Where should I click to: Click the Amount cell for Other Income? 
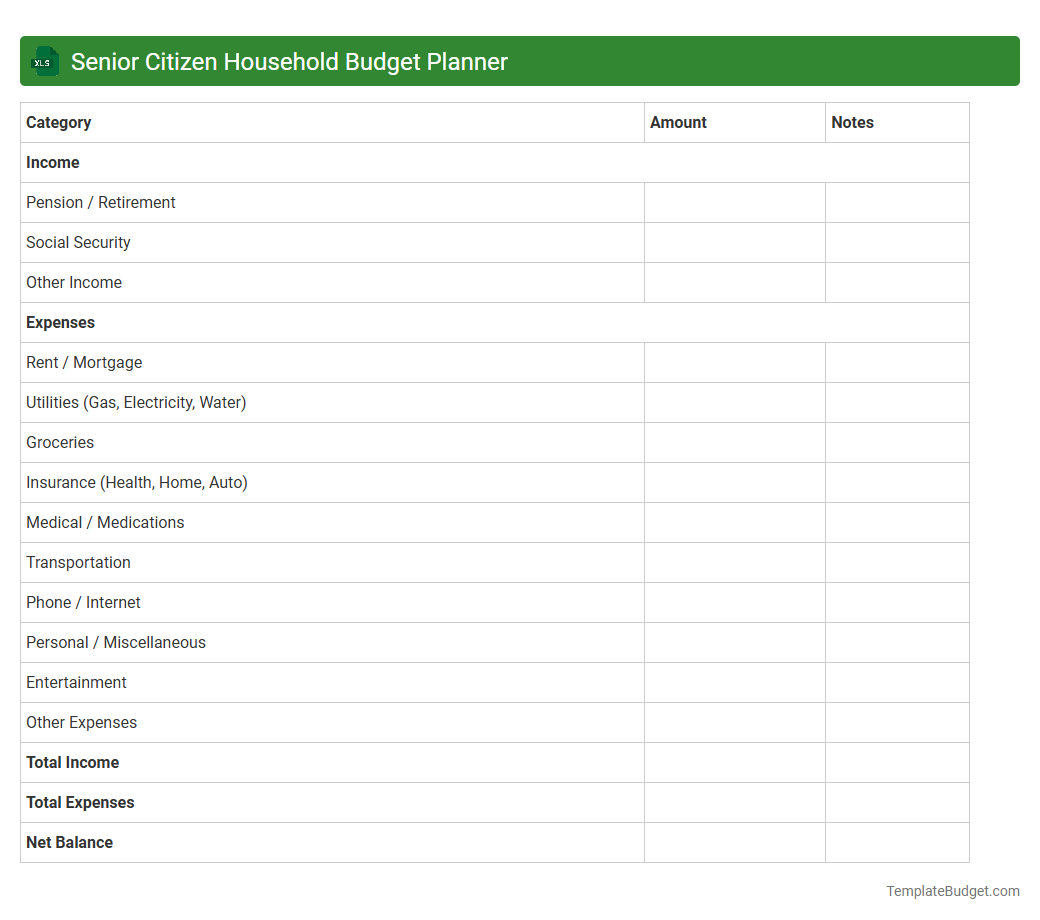pyautogui.click(x=734, y=282)
